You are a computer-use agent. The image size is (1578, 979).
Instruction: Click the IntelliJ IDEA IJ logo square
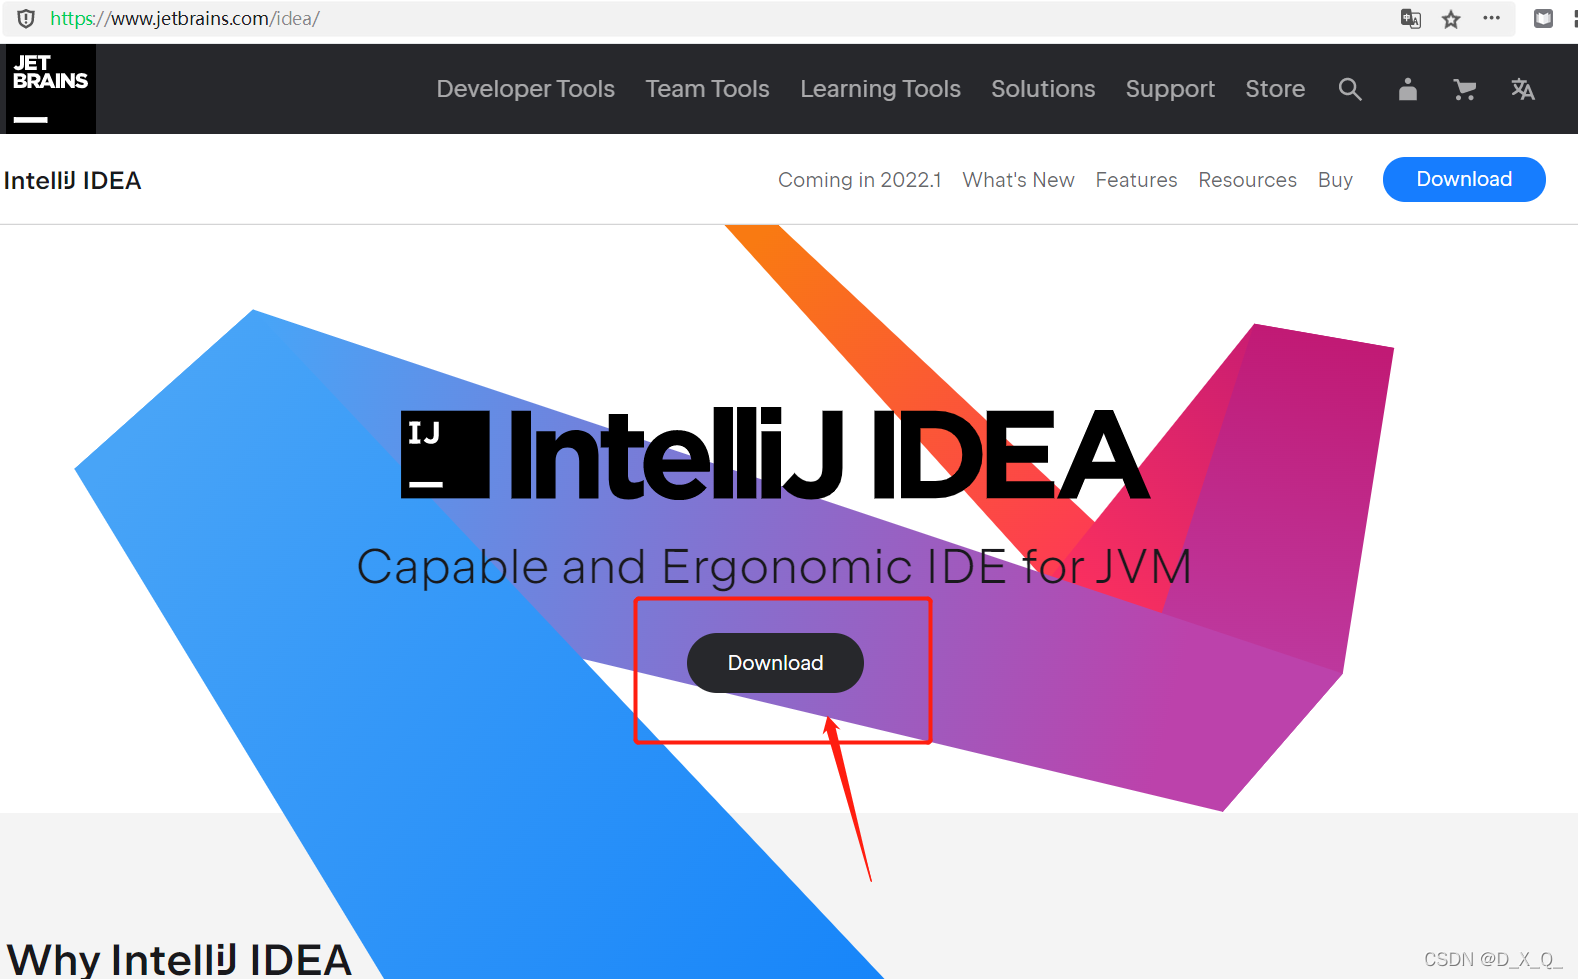point(445,454)
